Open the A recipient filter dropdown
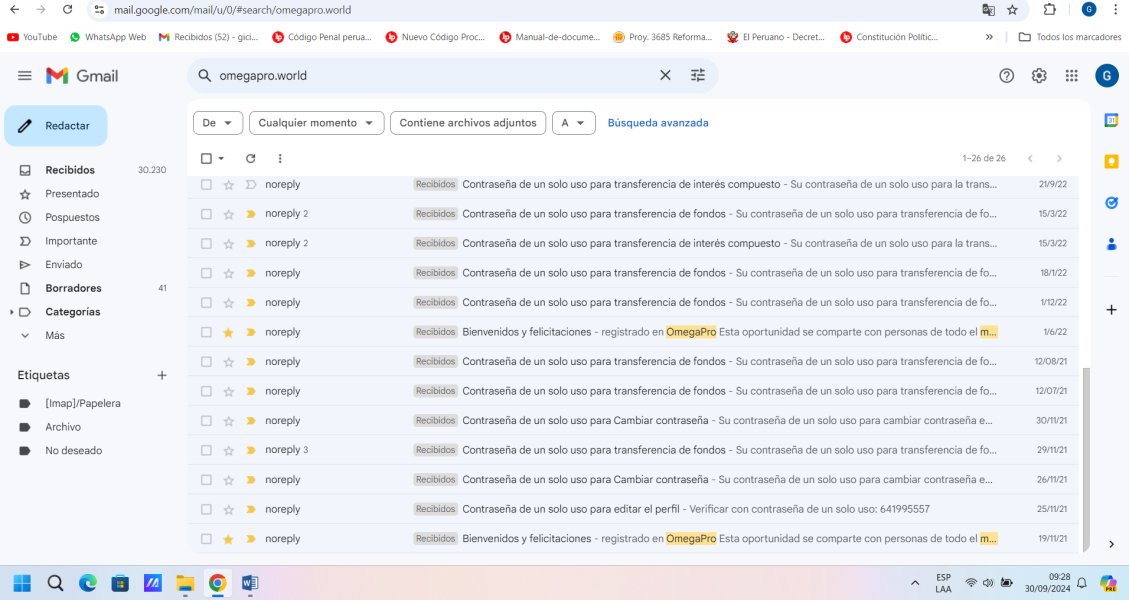 tap(573, 123)
